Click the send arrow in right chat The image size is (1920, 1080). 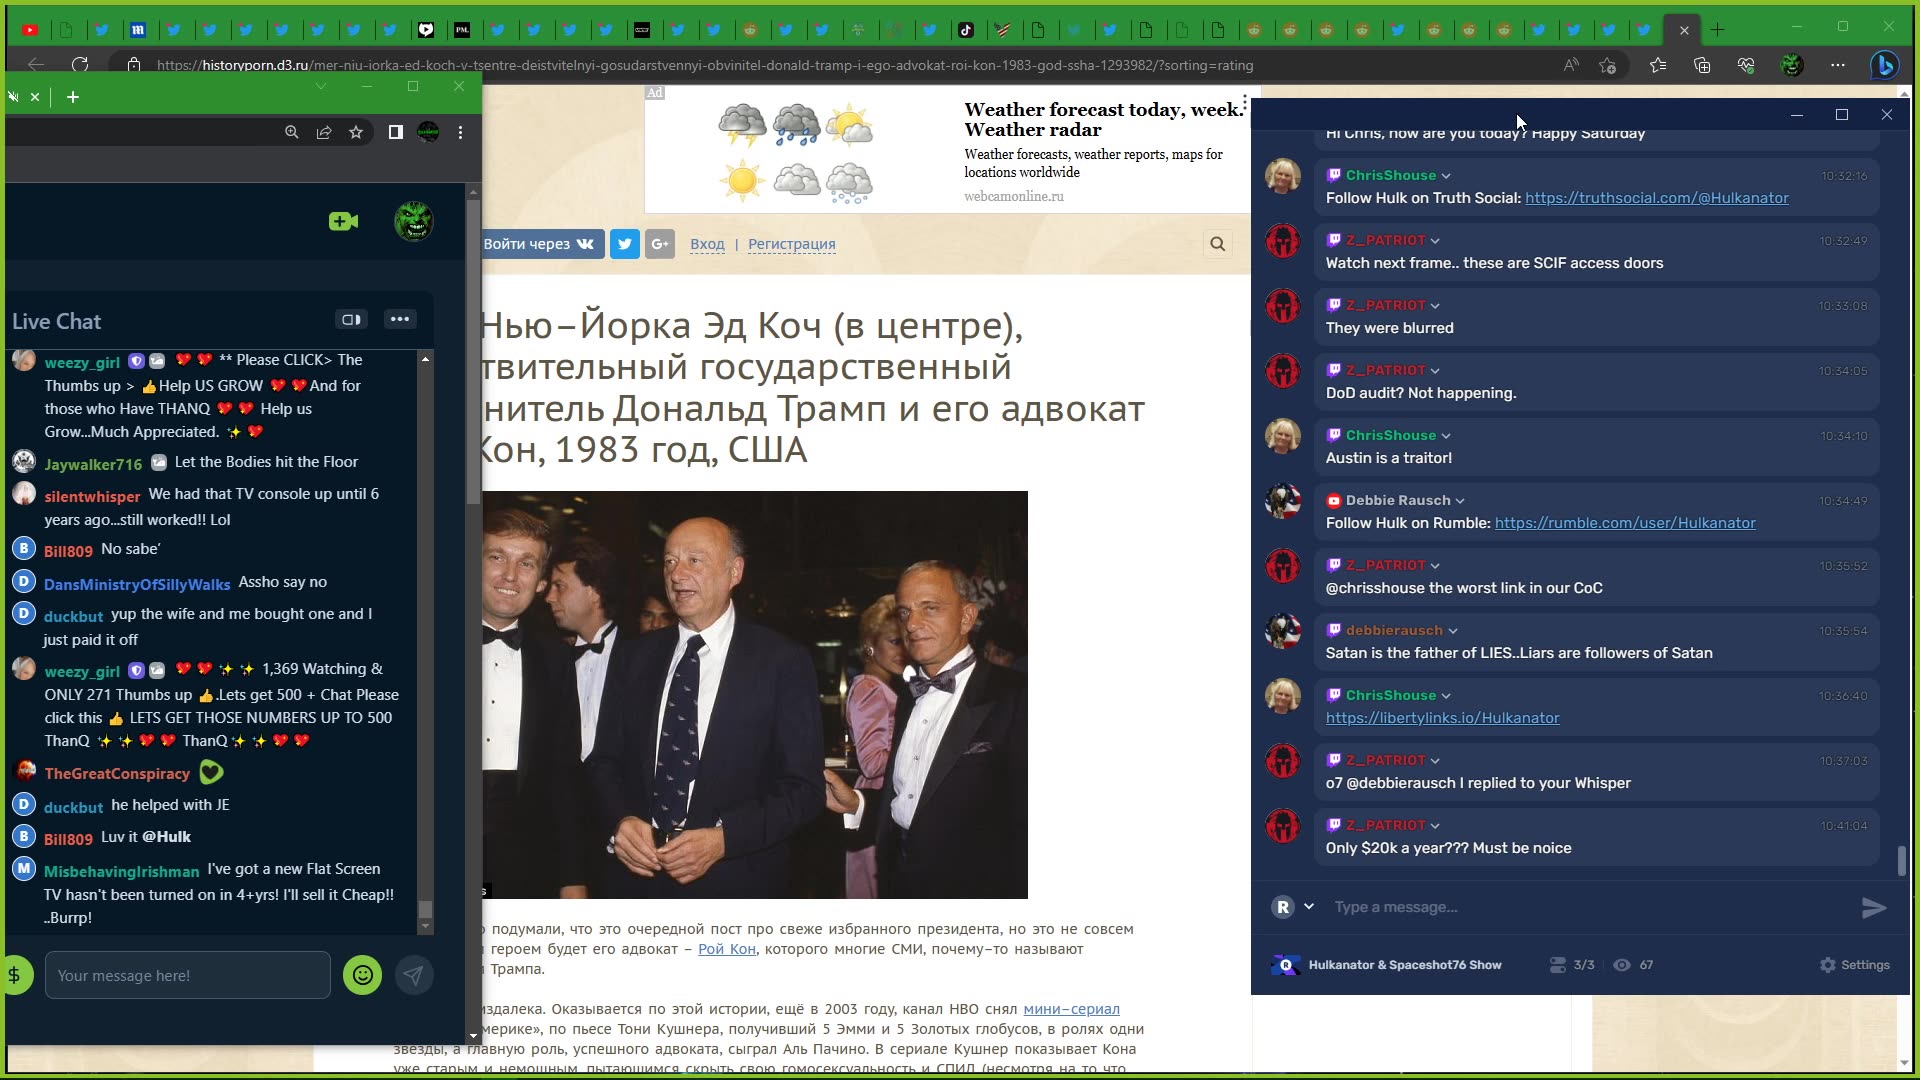pyautogui.click(x=1873, y=907)
